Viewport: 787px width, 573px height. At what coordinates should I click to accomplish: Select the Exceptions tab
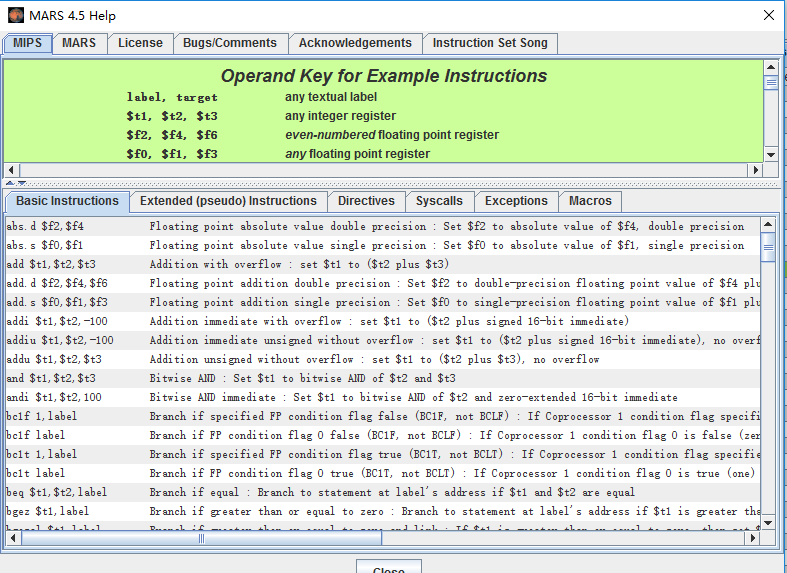pos(516,201)
